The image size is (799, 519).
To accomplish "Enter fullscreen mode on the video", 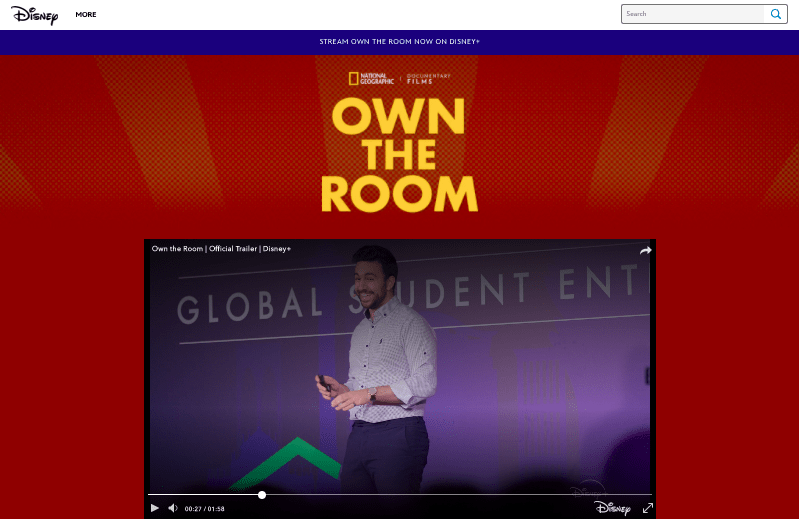I will click(x=648, y=508).
